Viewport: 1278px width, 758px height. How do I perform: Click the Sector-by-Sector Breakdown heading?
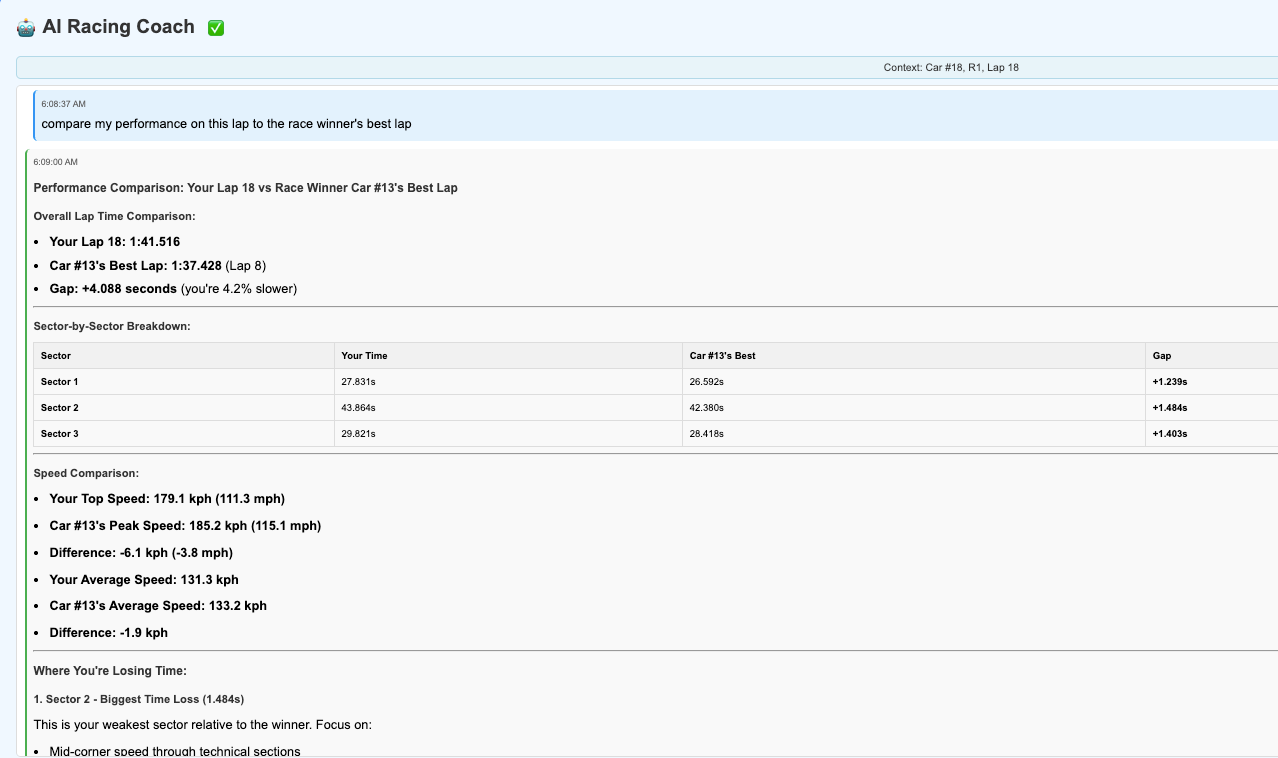112,326
